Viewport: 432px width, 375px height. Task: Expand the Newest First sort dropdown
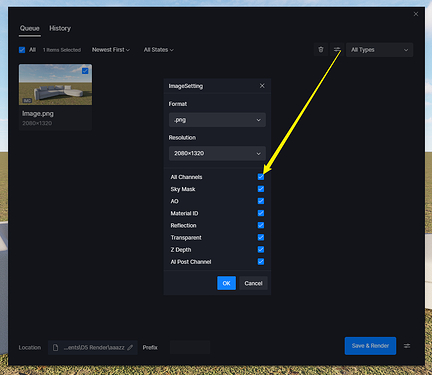tap(111, 50)
